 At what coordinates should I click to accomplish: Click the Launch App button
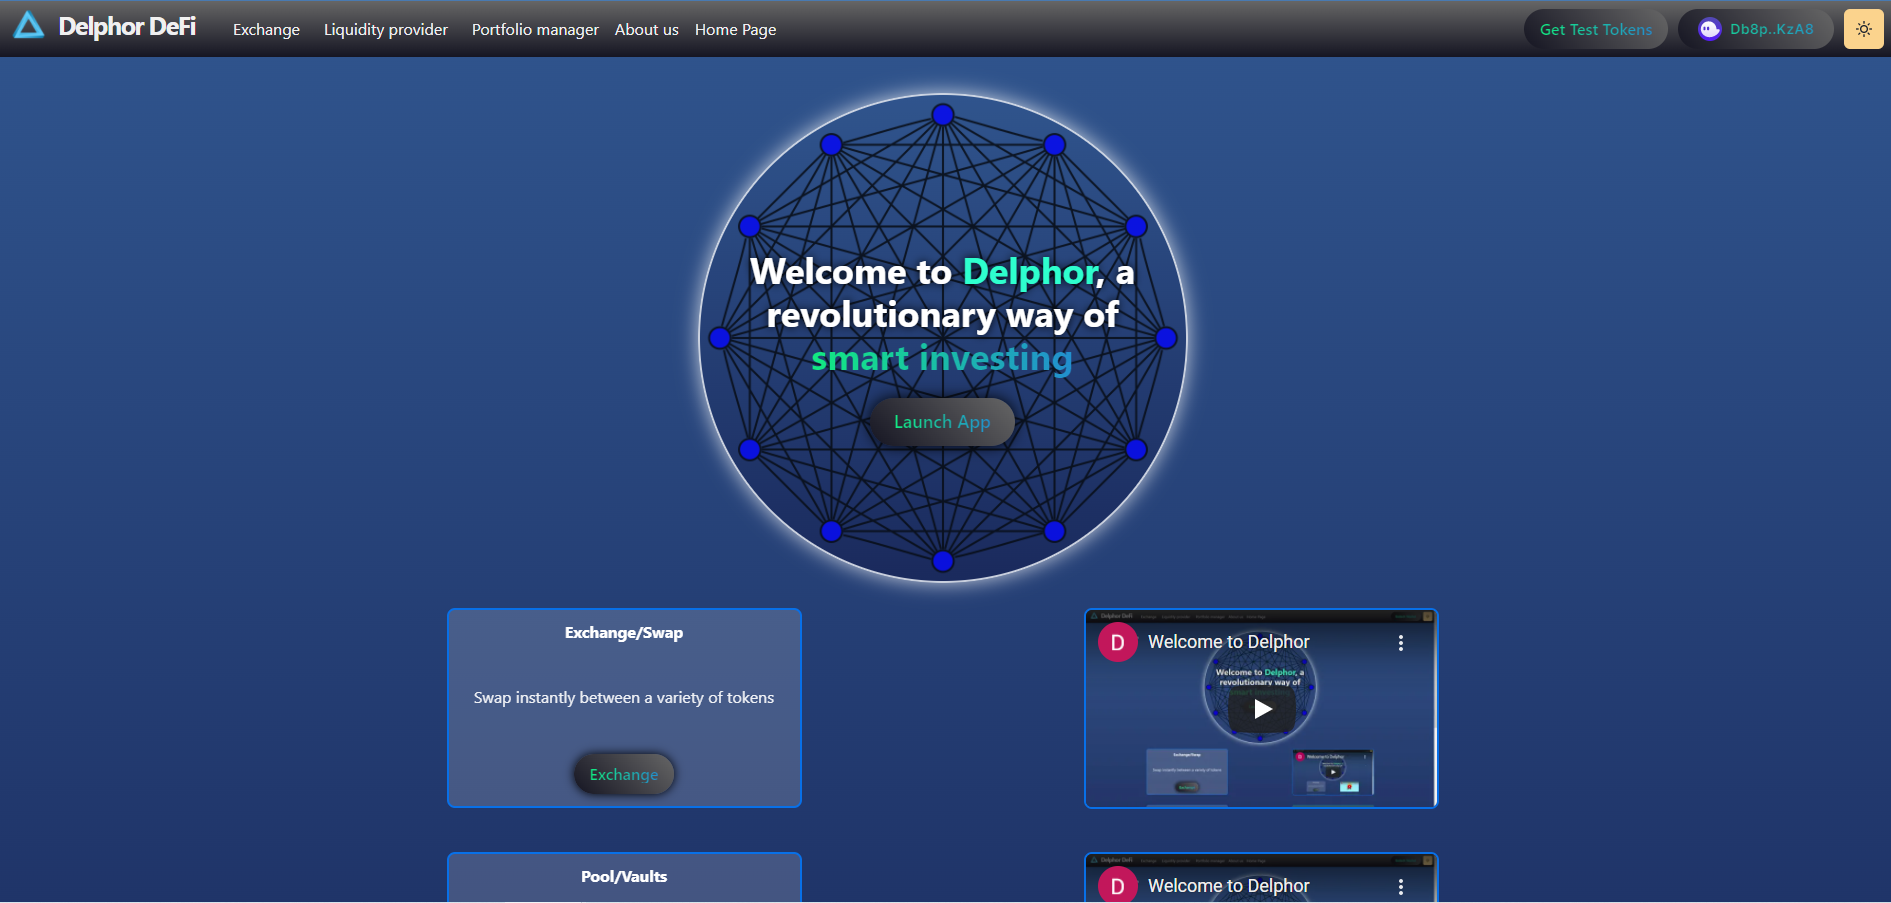942,422
